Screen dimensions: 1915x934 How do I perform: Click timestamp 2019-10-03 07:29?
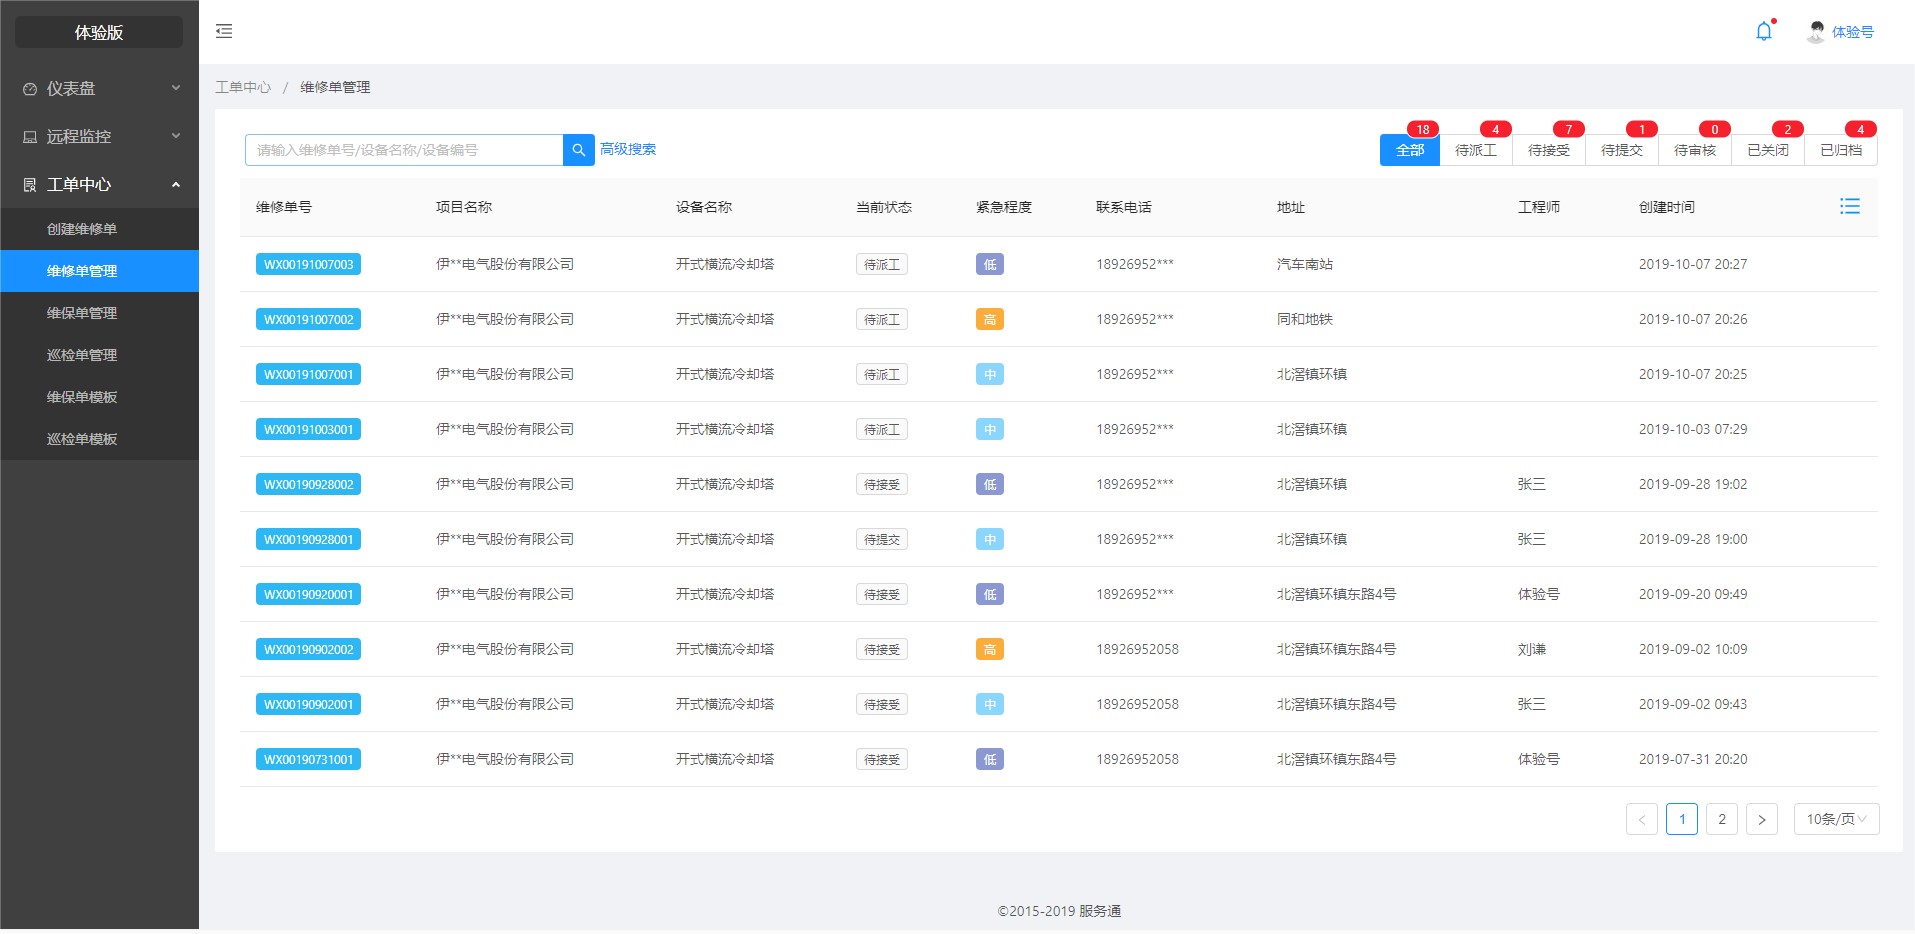coord(1693,429)
